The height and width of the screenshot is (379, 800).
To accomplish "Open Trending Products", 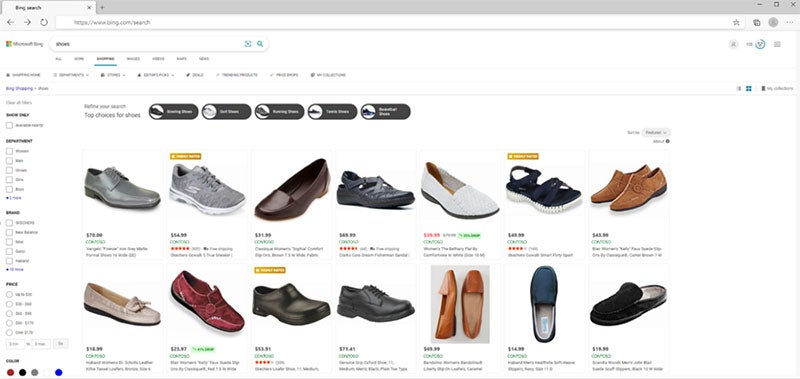I will (x=237, y=75).
